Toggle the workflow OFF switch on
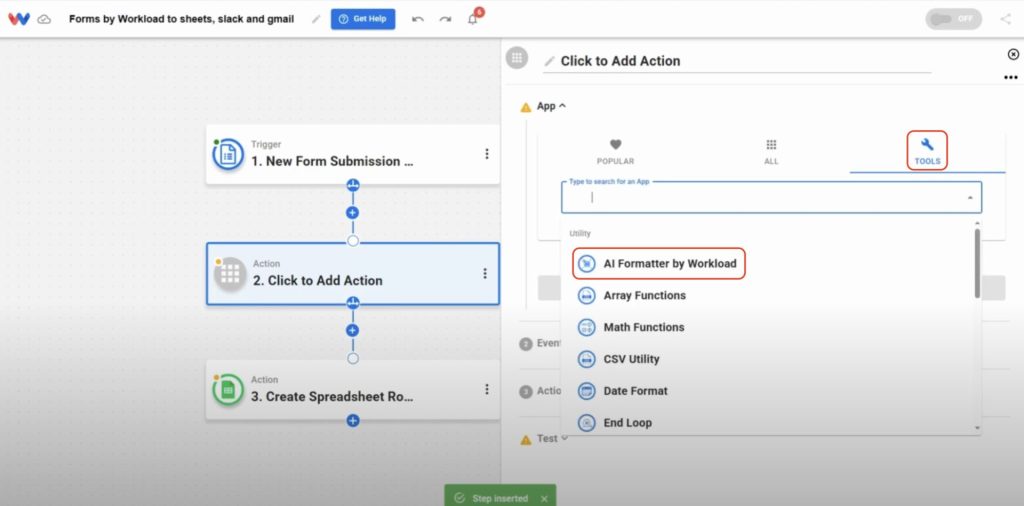 click(x=953, y=19)
